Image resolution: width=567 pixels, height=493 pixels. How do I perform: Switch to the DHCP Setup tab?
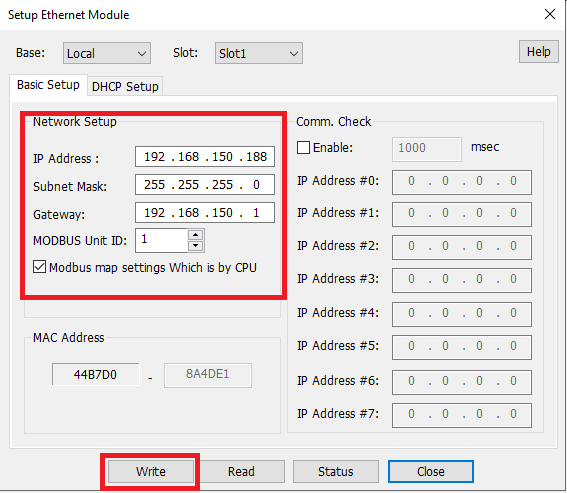(x=125, y=86)
